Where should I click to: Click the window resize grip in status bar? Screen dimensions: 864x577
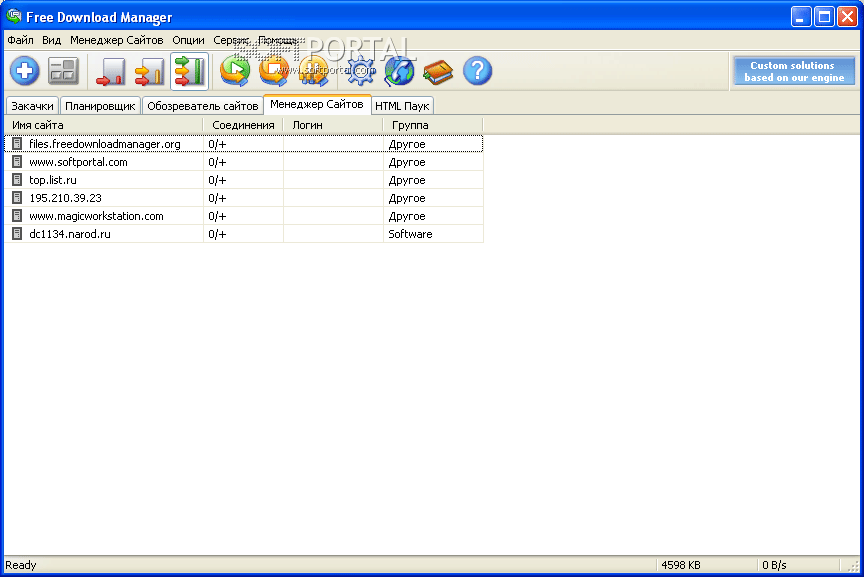point(853,565)
